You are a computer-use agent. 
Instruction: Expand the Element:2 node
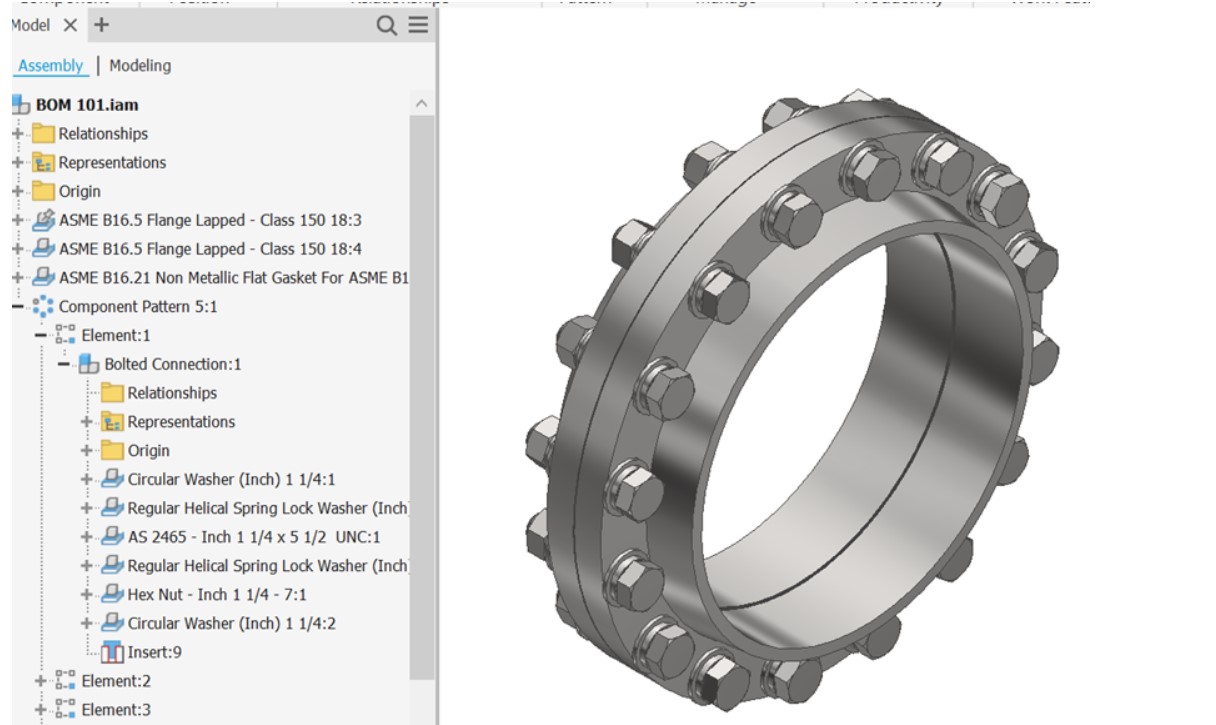tap(41, 681)
